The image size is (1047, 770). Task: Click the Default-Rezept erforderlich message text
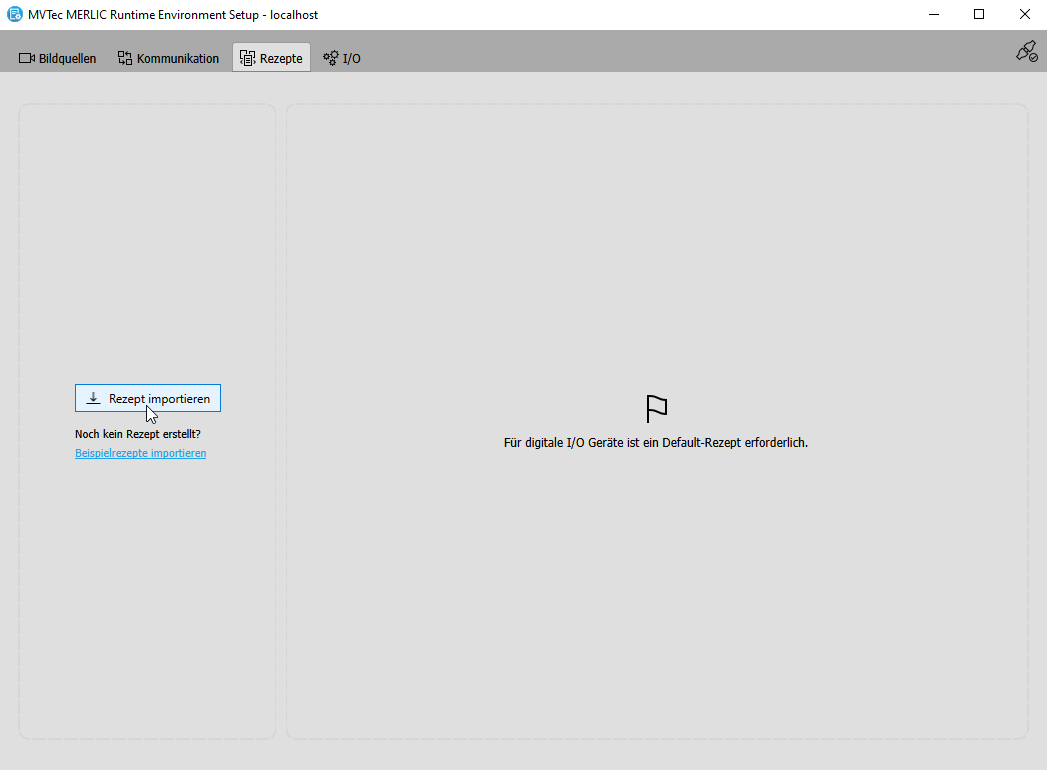tap(655, 443)
